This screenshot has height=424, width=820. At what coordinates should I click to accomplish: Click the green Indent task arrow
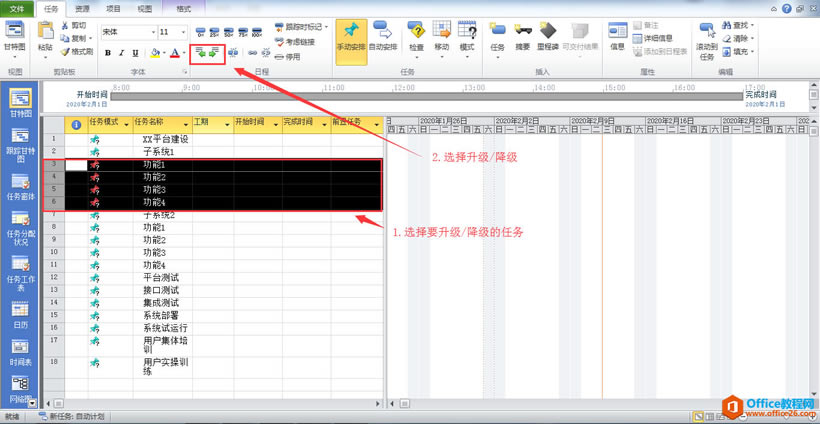coord(215,52)
